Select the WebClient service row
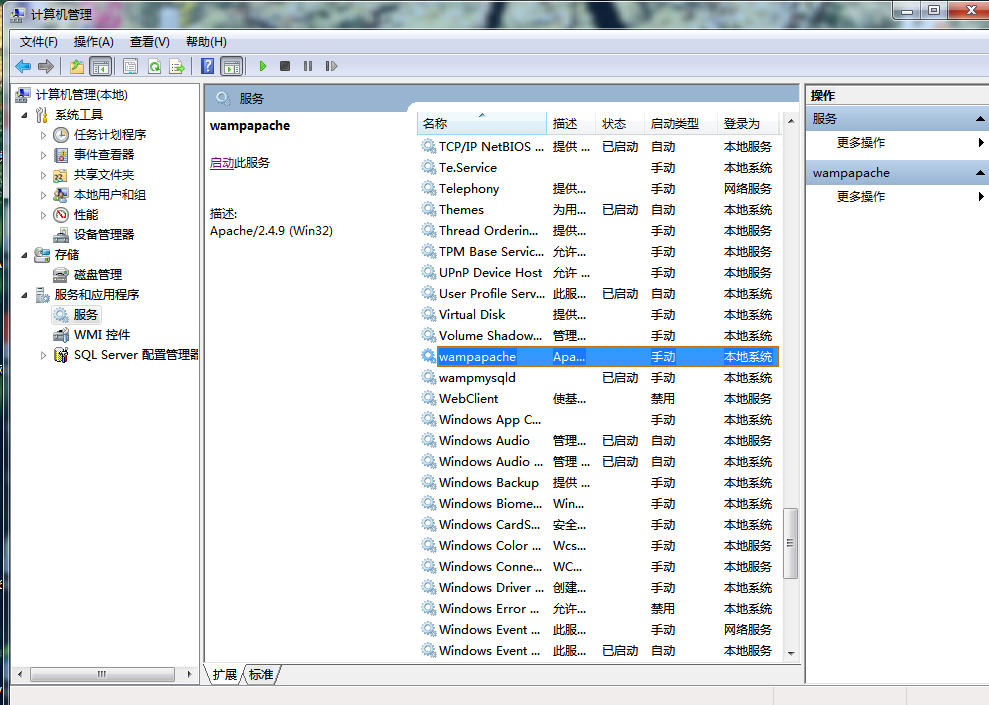 click(x=599, y=399)
